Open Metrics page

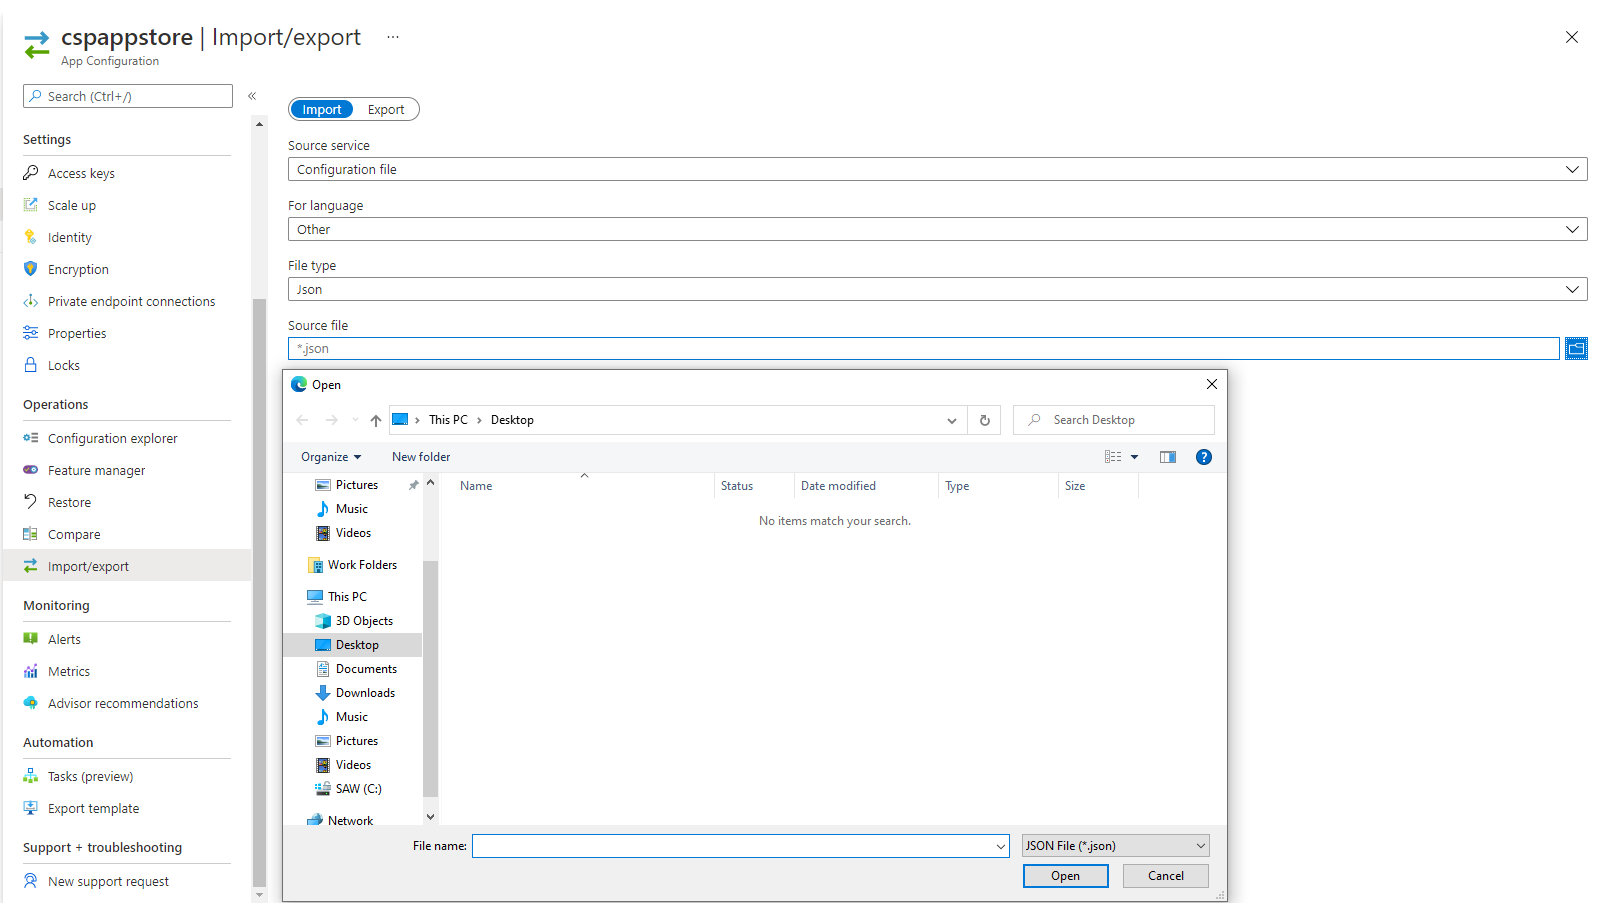pyautogui.click(x=69, y=671)
